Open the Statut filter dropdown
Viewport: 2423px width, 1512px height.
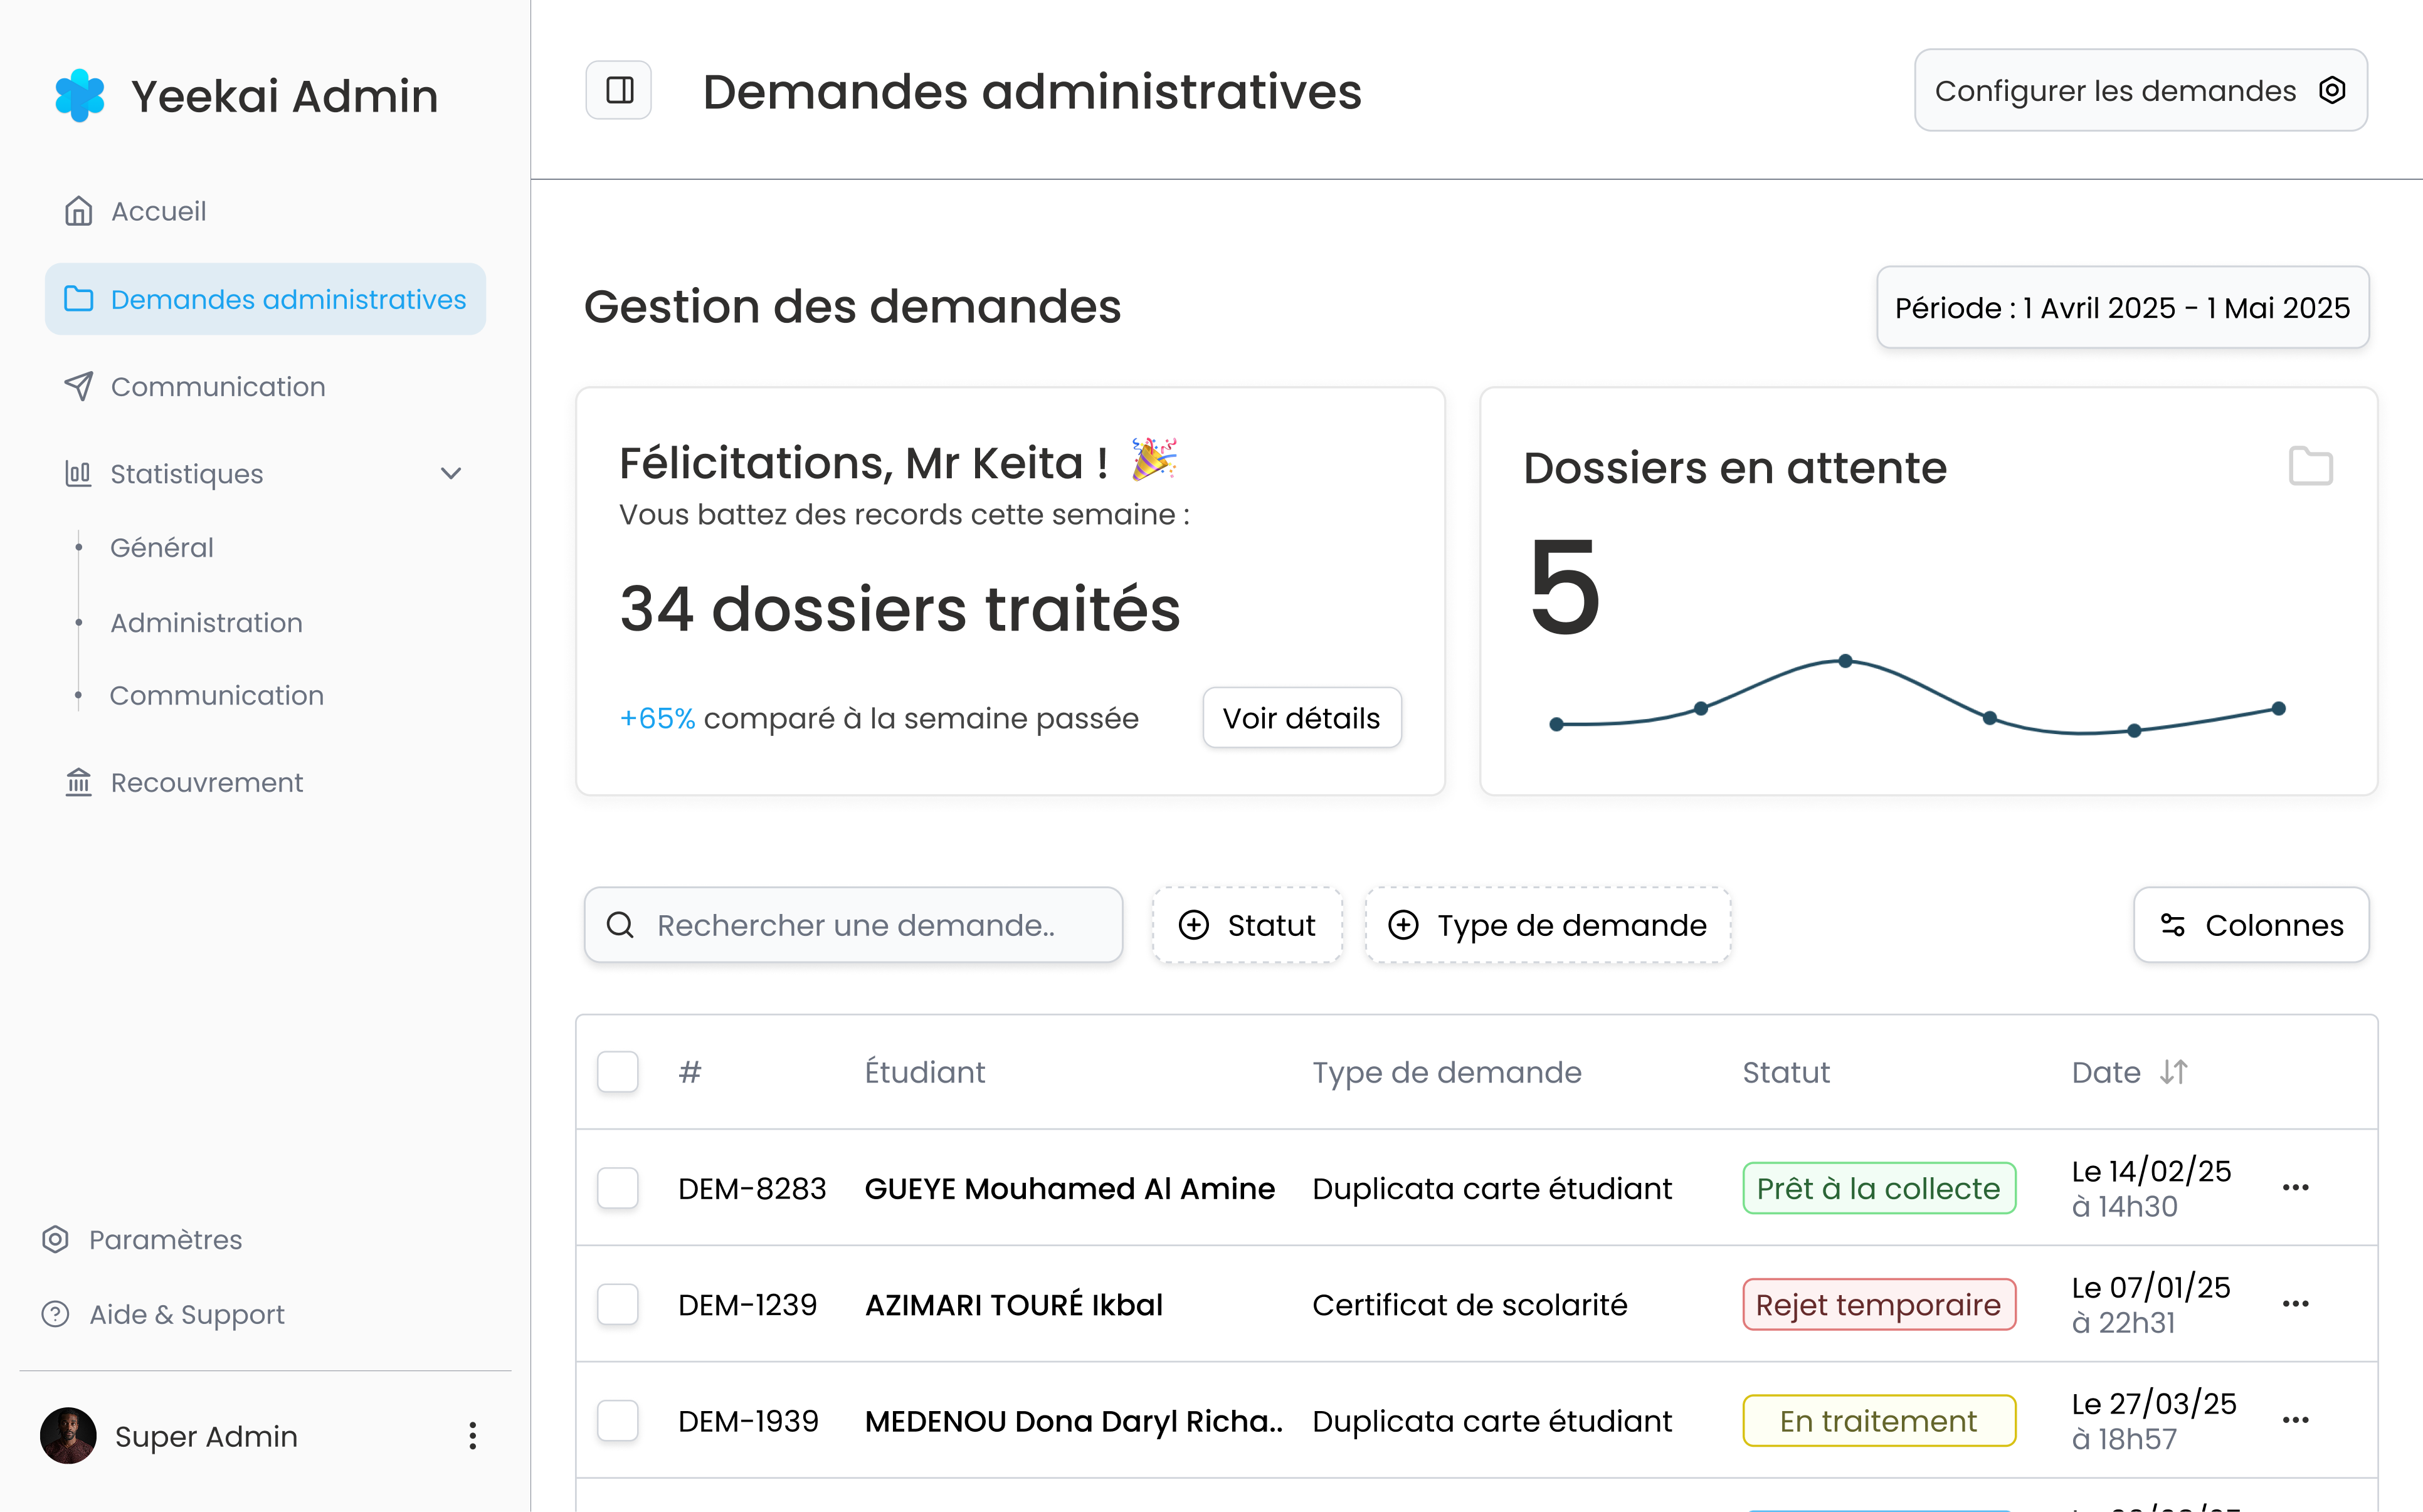point(1247,925)
